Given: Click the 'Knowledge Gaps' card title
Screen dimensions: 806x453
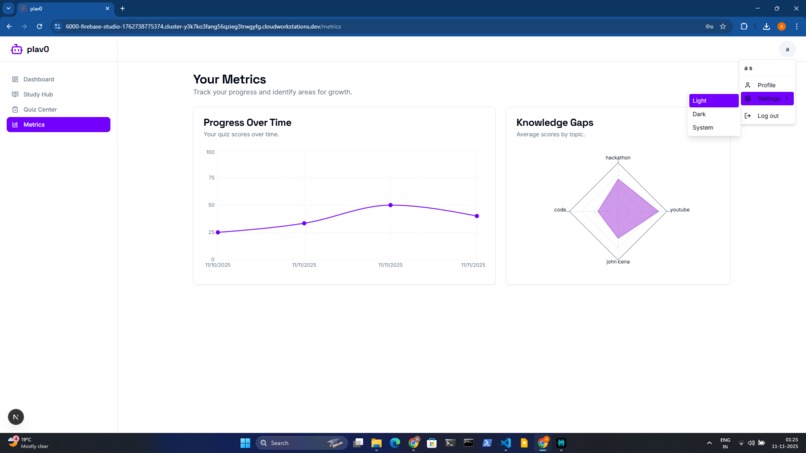Looking at the screenshot, I should pyautogui.click(x=555, y=123).
